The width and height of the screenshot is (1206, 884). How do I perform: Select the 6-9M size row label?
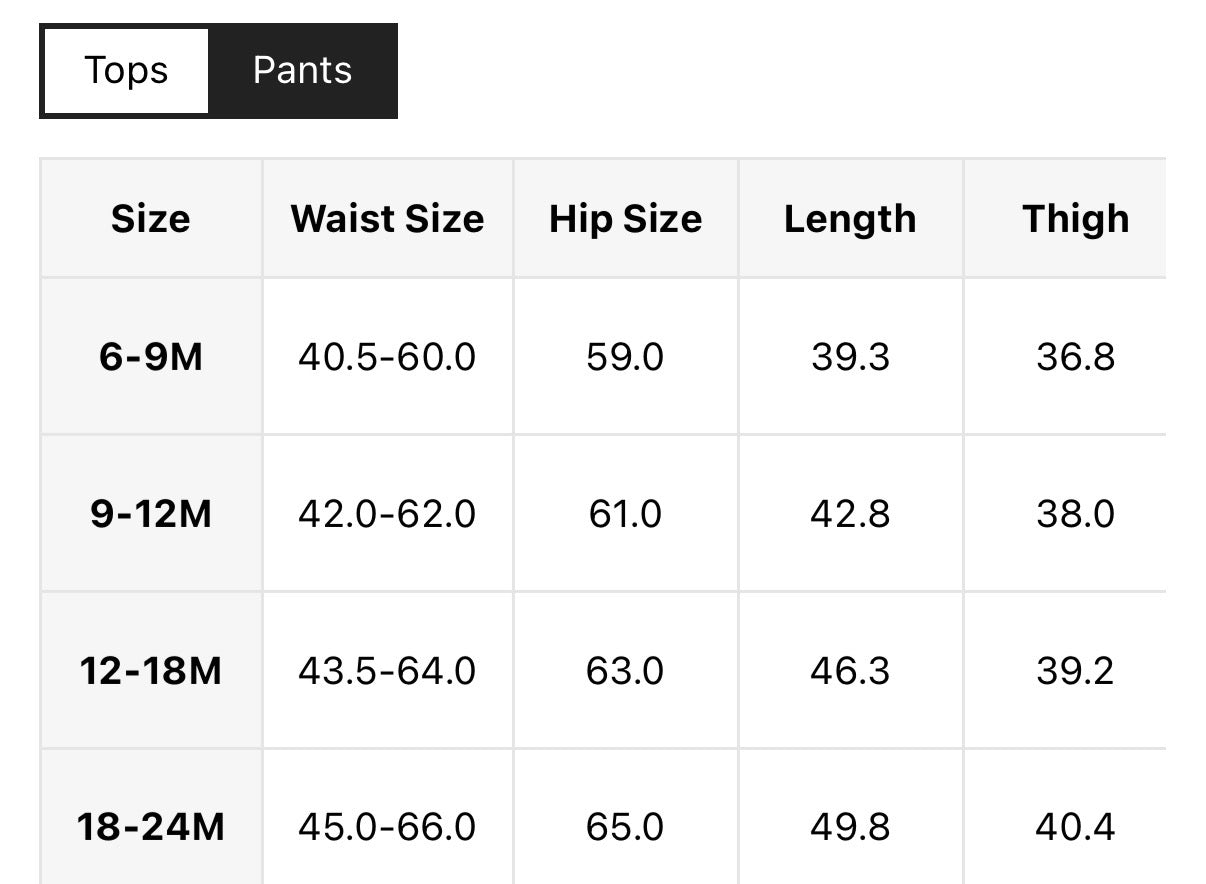coord(151,357)
